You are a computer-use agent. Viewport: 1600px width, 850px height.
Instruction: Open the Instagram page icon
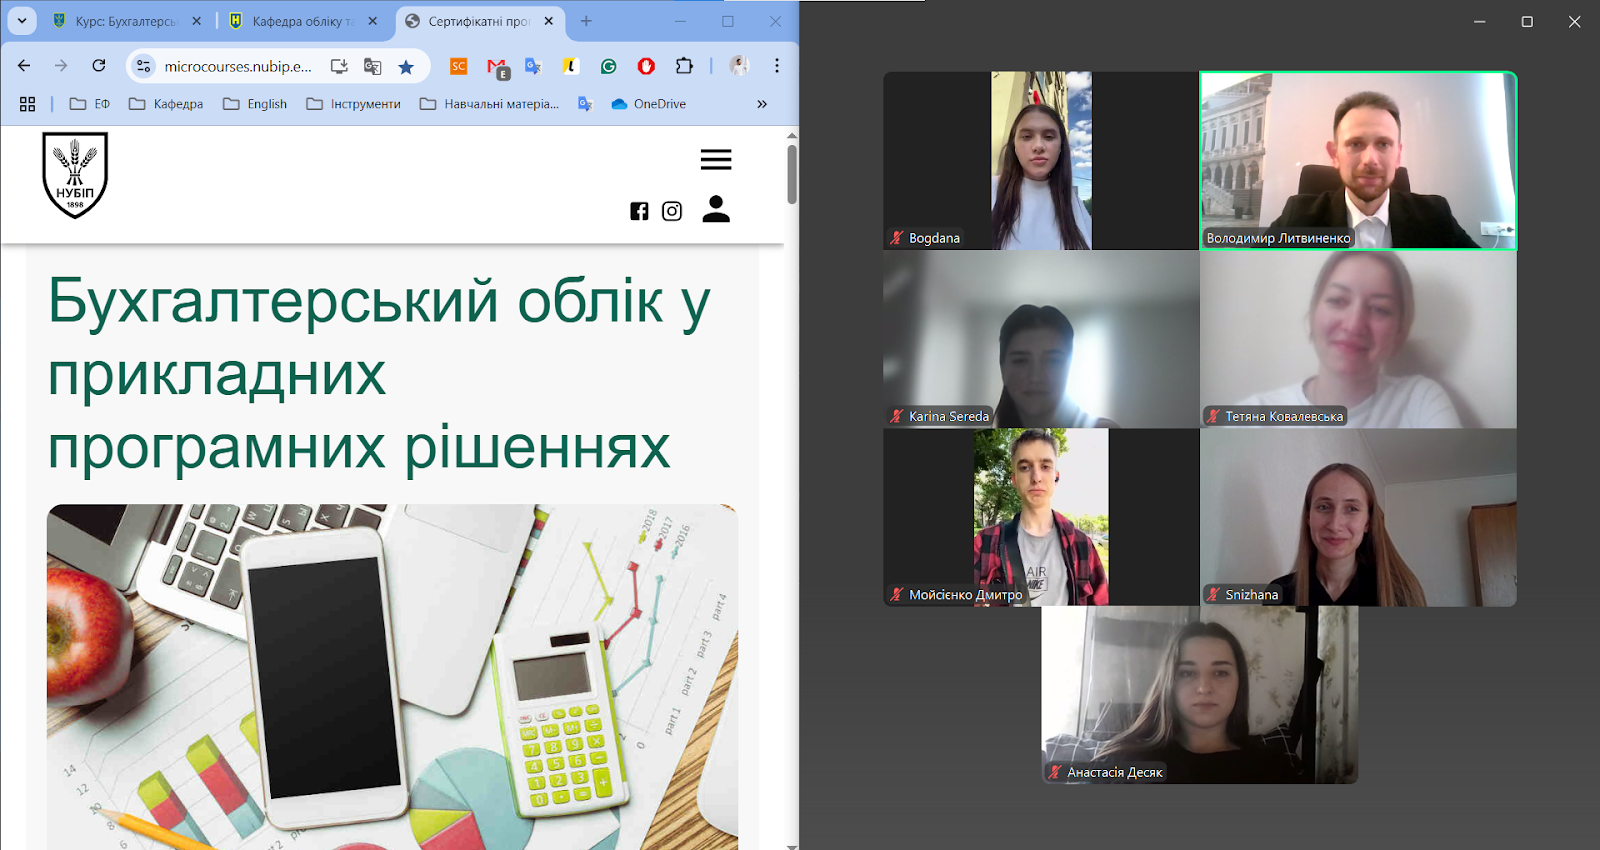[x=672, y=211]
